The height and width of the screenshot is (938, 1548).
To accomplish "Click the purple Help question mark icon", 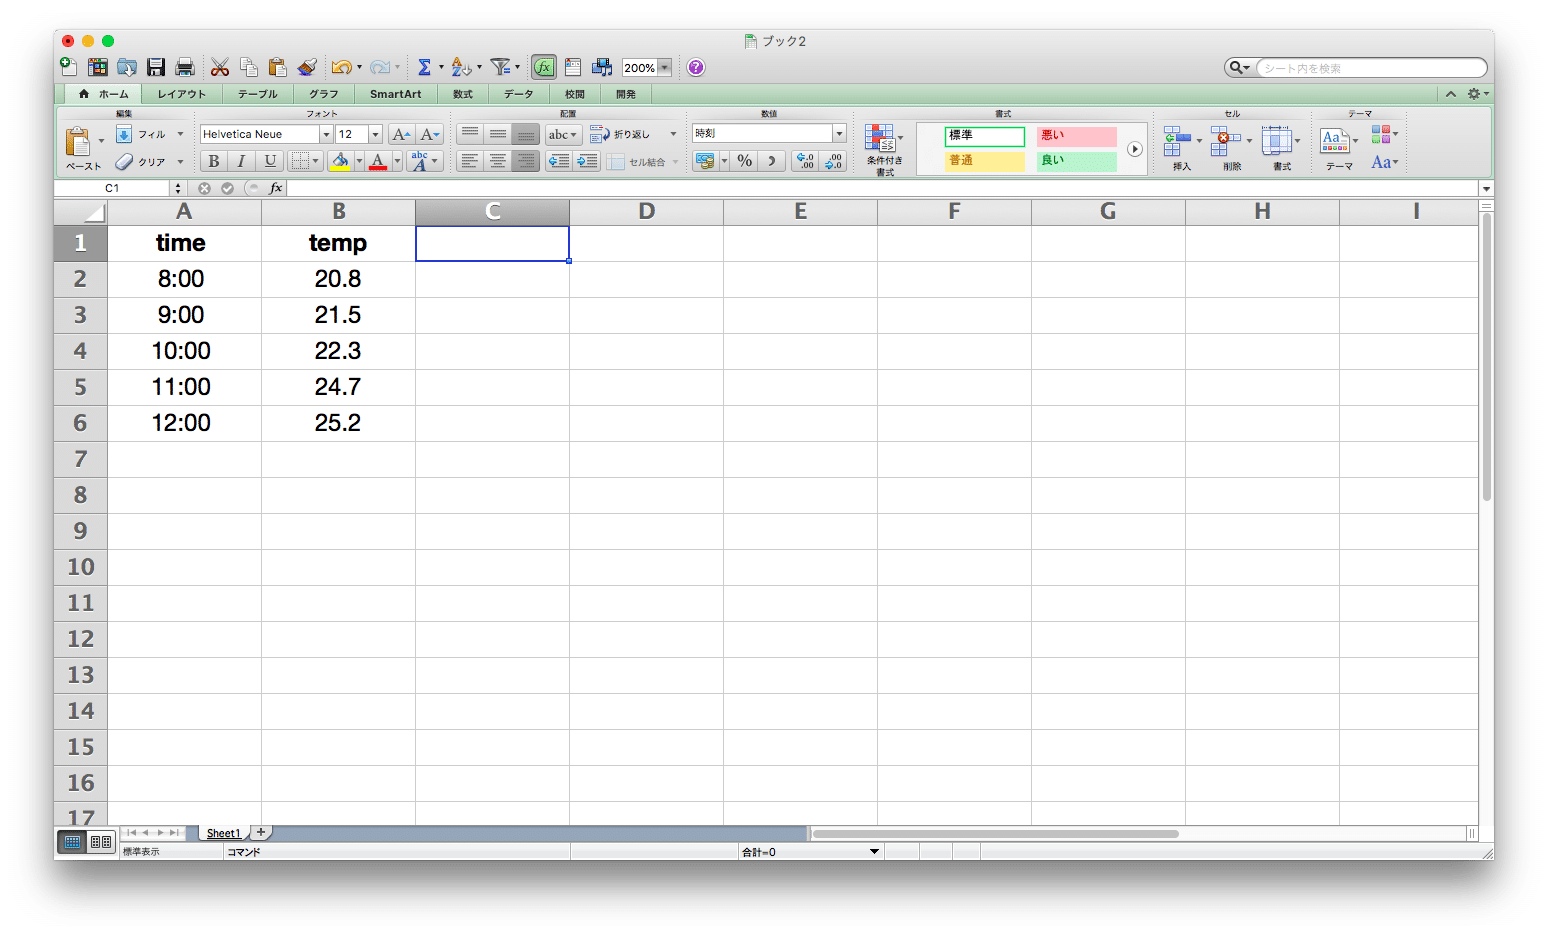I will pyautogui.click(x=696, y=67).
